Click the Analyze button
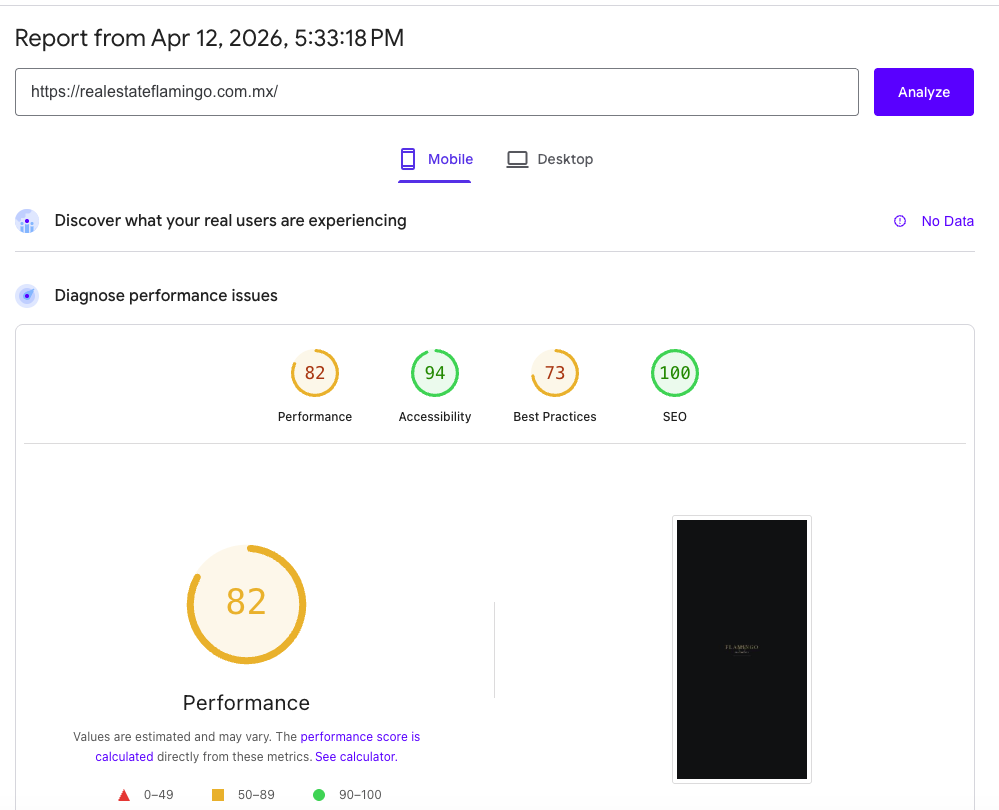The image size is (999, 810). coord(923,91)
